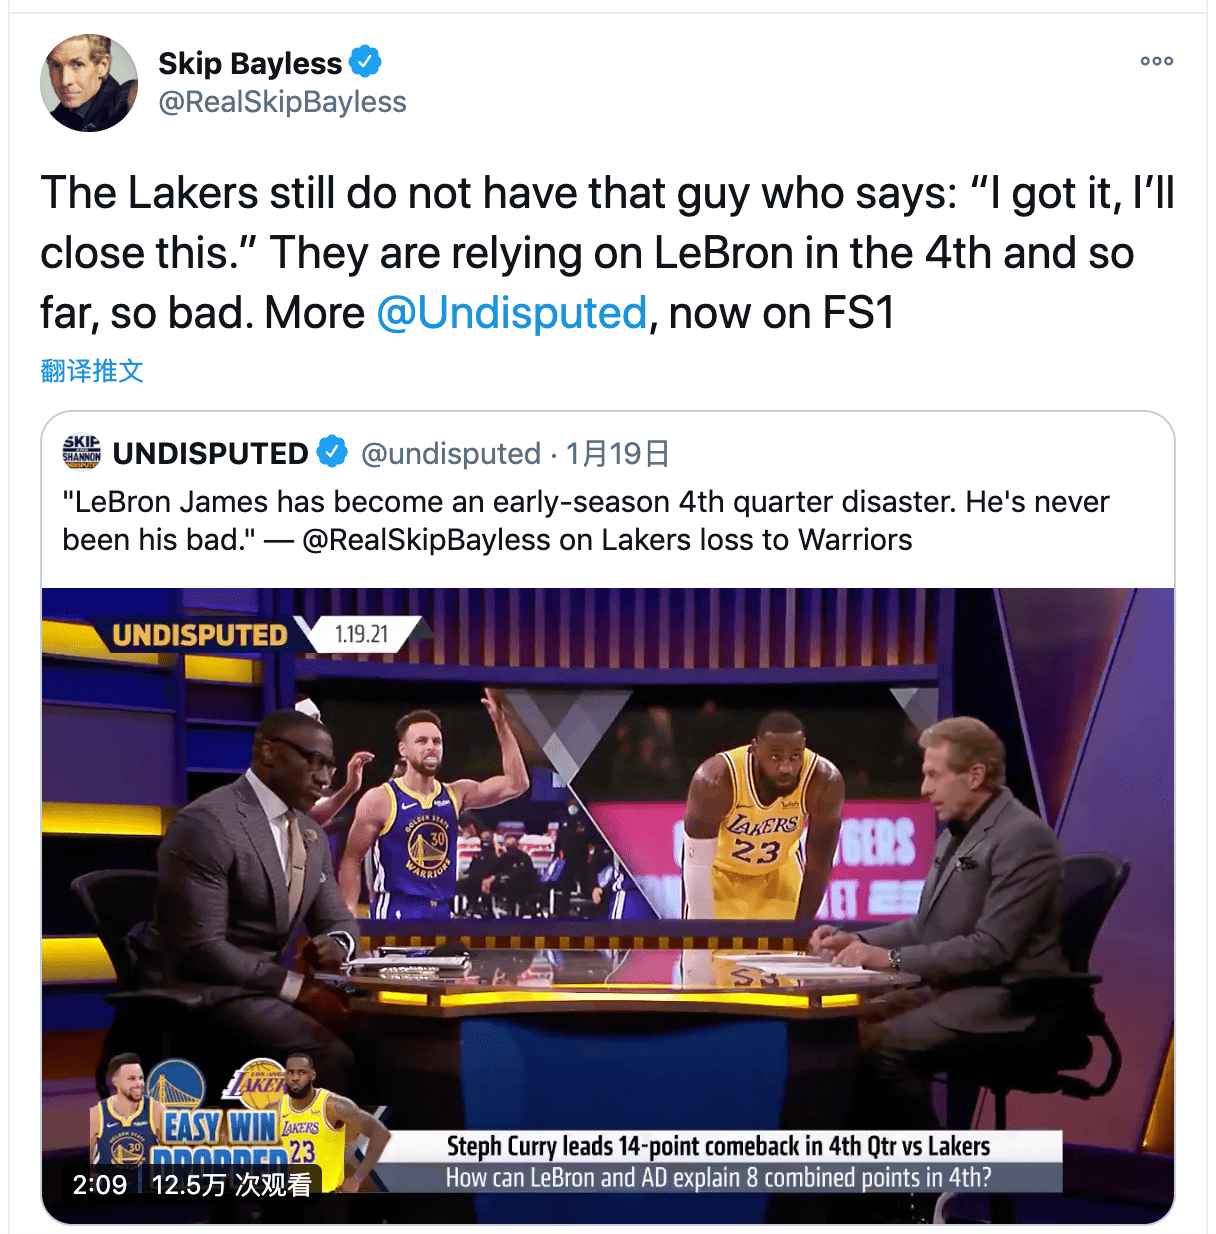1216x1234 pixels.
Task: Open the UNDISPUTED account avatar icon
Action: click(x=82, y=452)
